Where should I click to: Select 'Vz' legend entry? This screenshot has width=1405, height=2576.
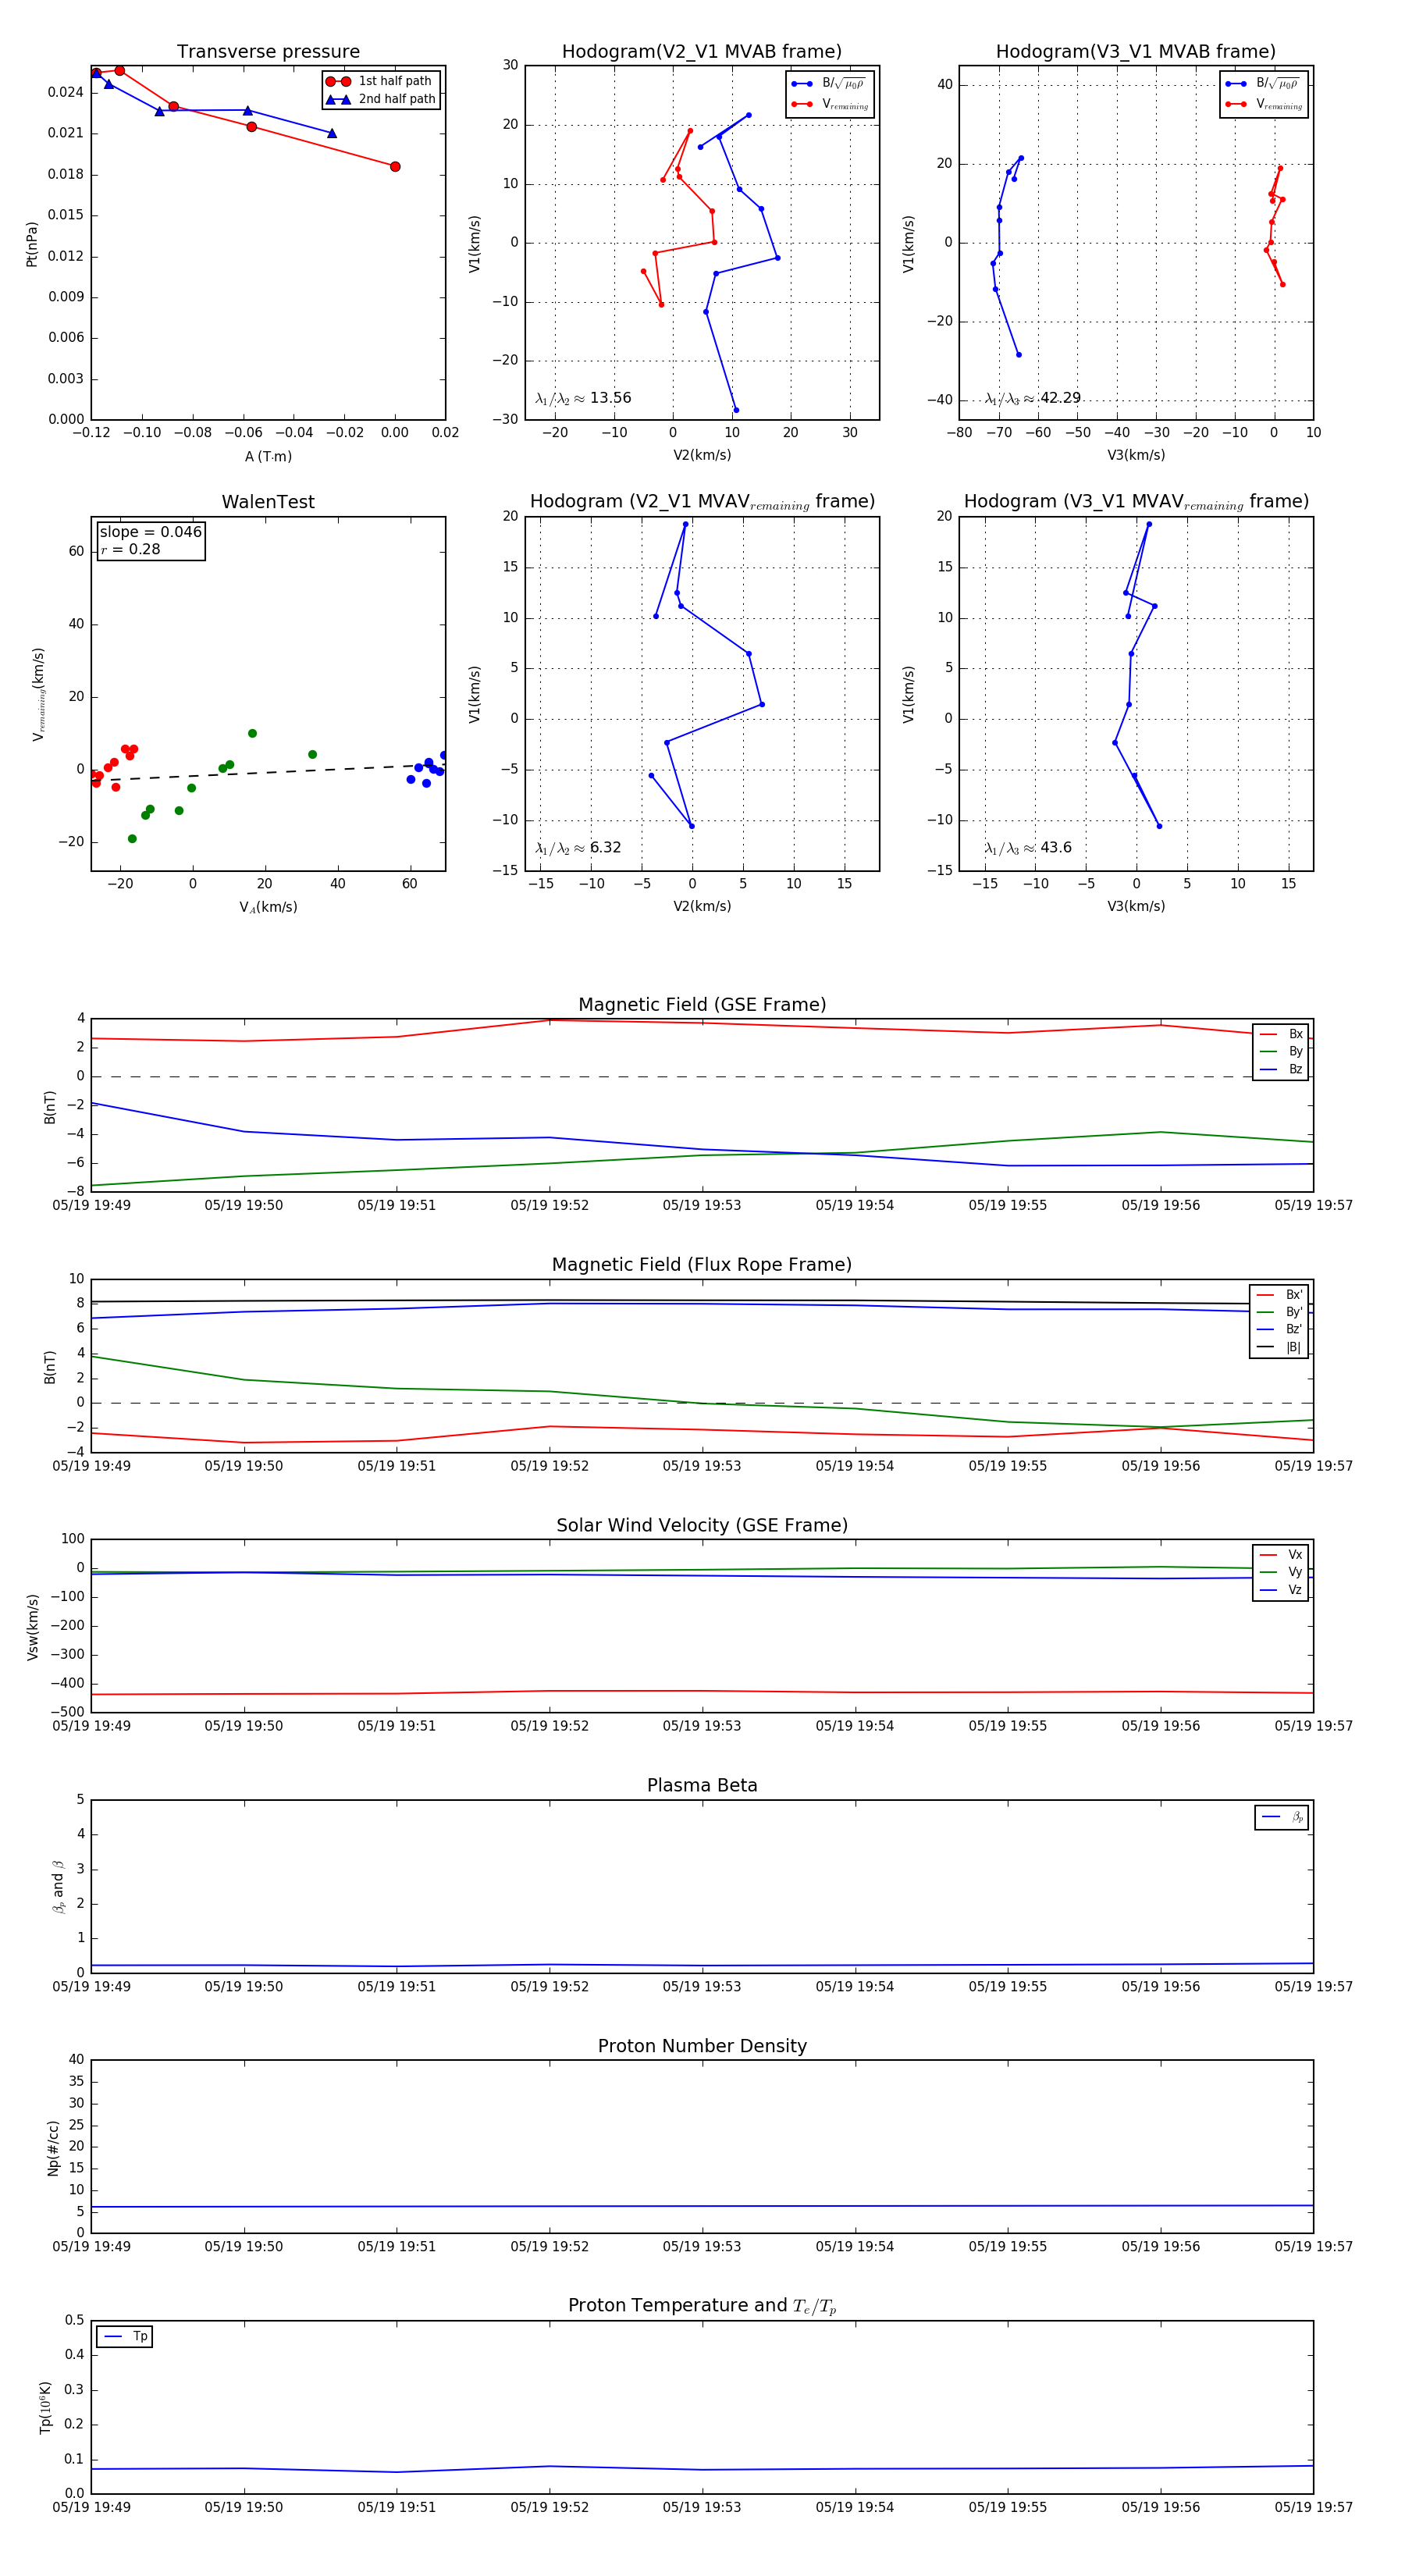point(1281,1590)
